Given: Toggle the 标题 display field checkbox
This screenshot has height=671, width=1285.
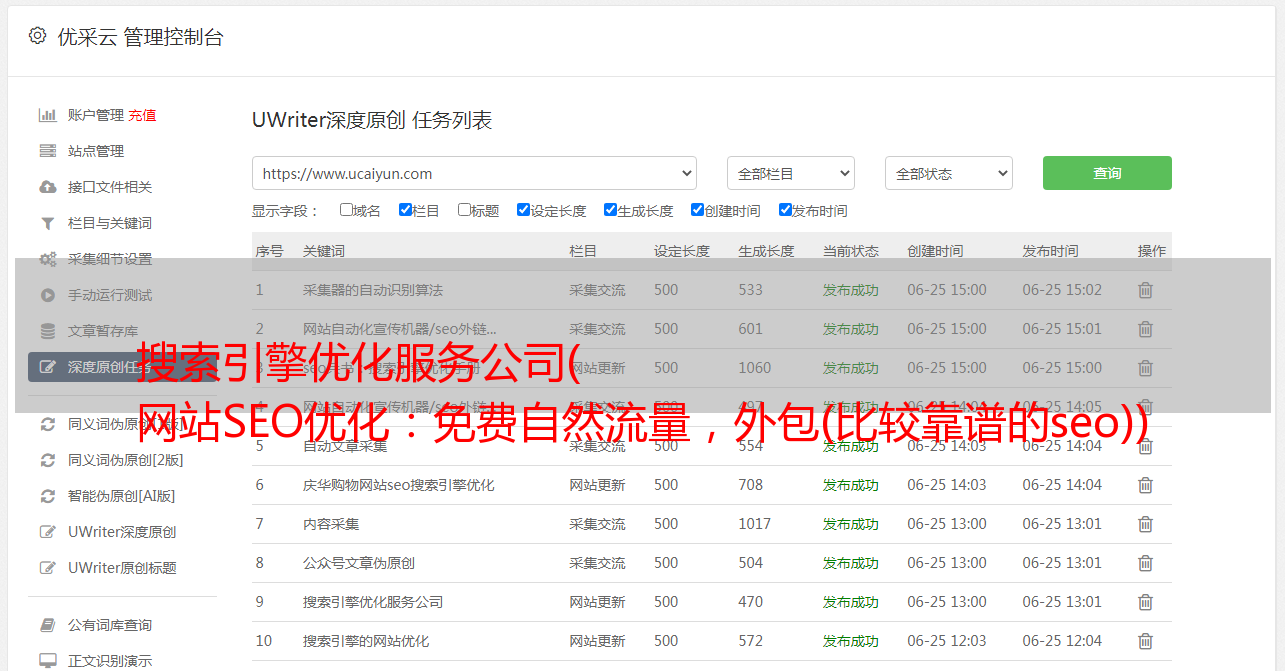Looking at the screenshot, I should pyautogui.click(x=464, y=210).
